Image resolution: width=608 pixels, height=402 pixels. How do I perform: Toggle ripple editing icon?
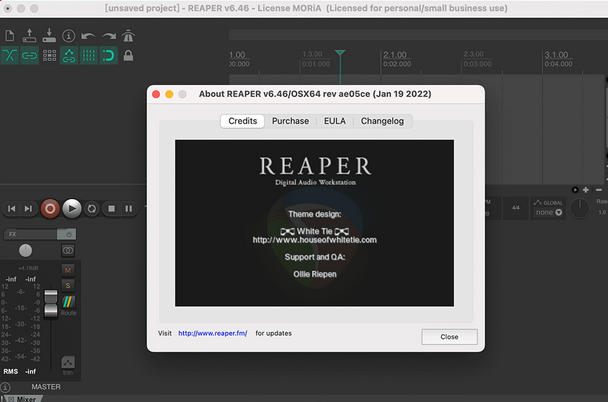[49, 55]
